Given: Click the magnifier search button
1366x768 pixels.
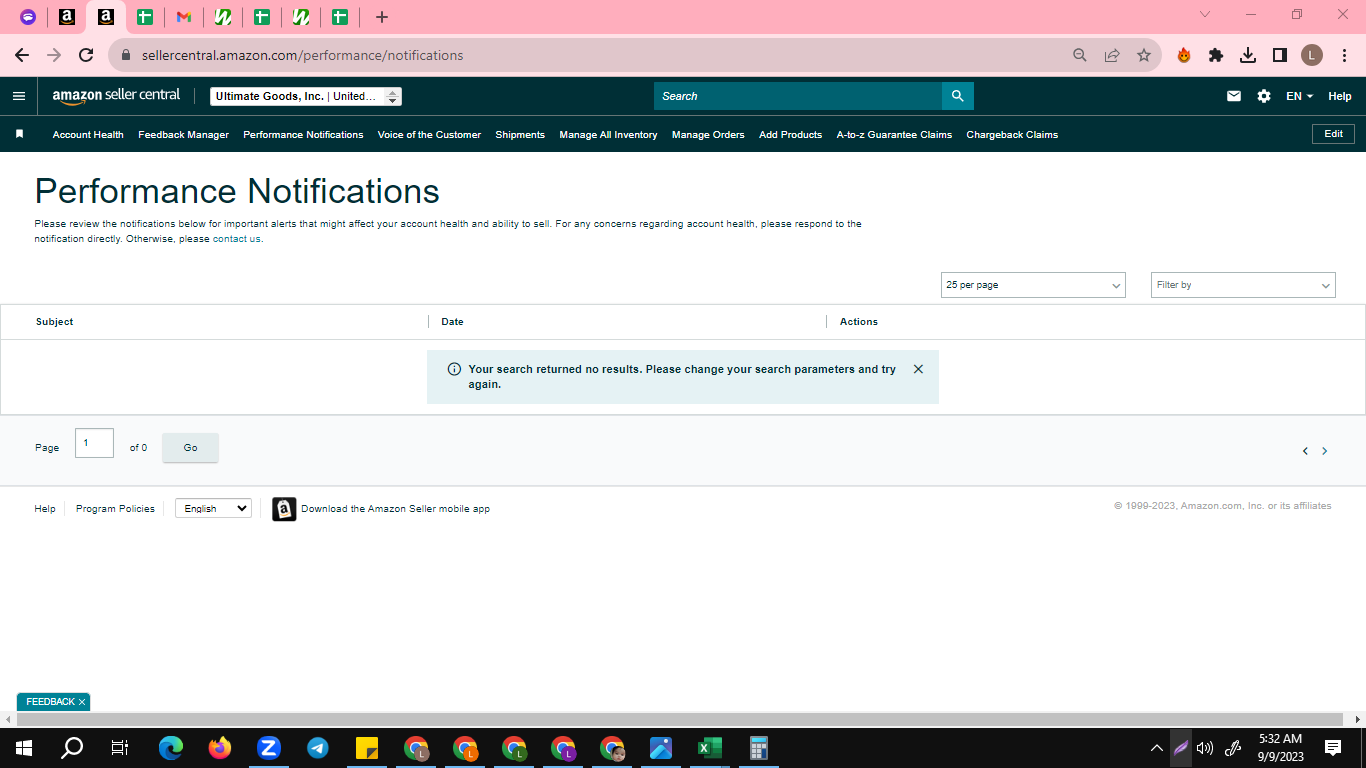Looking at the screenshot, I should [957, 96].
